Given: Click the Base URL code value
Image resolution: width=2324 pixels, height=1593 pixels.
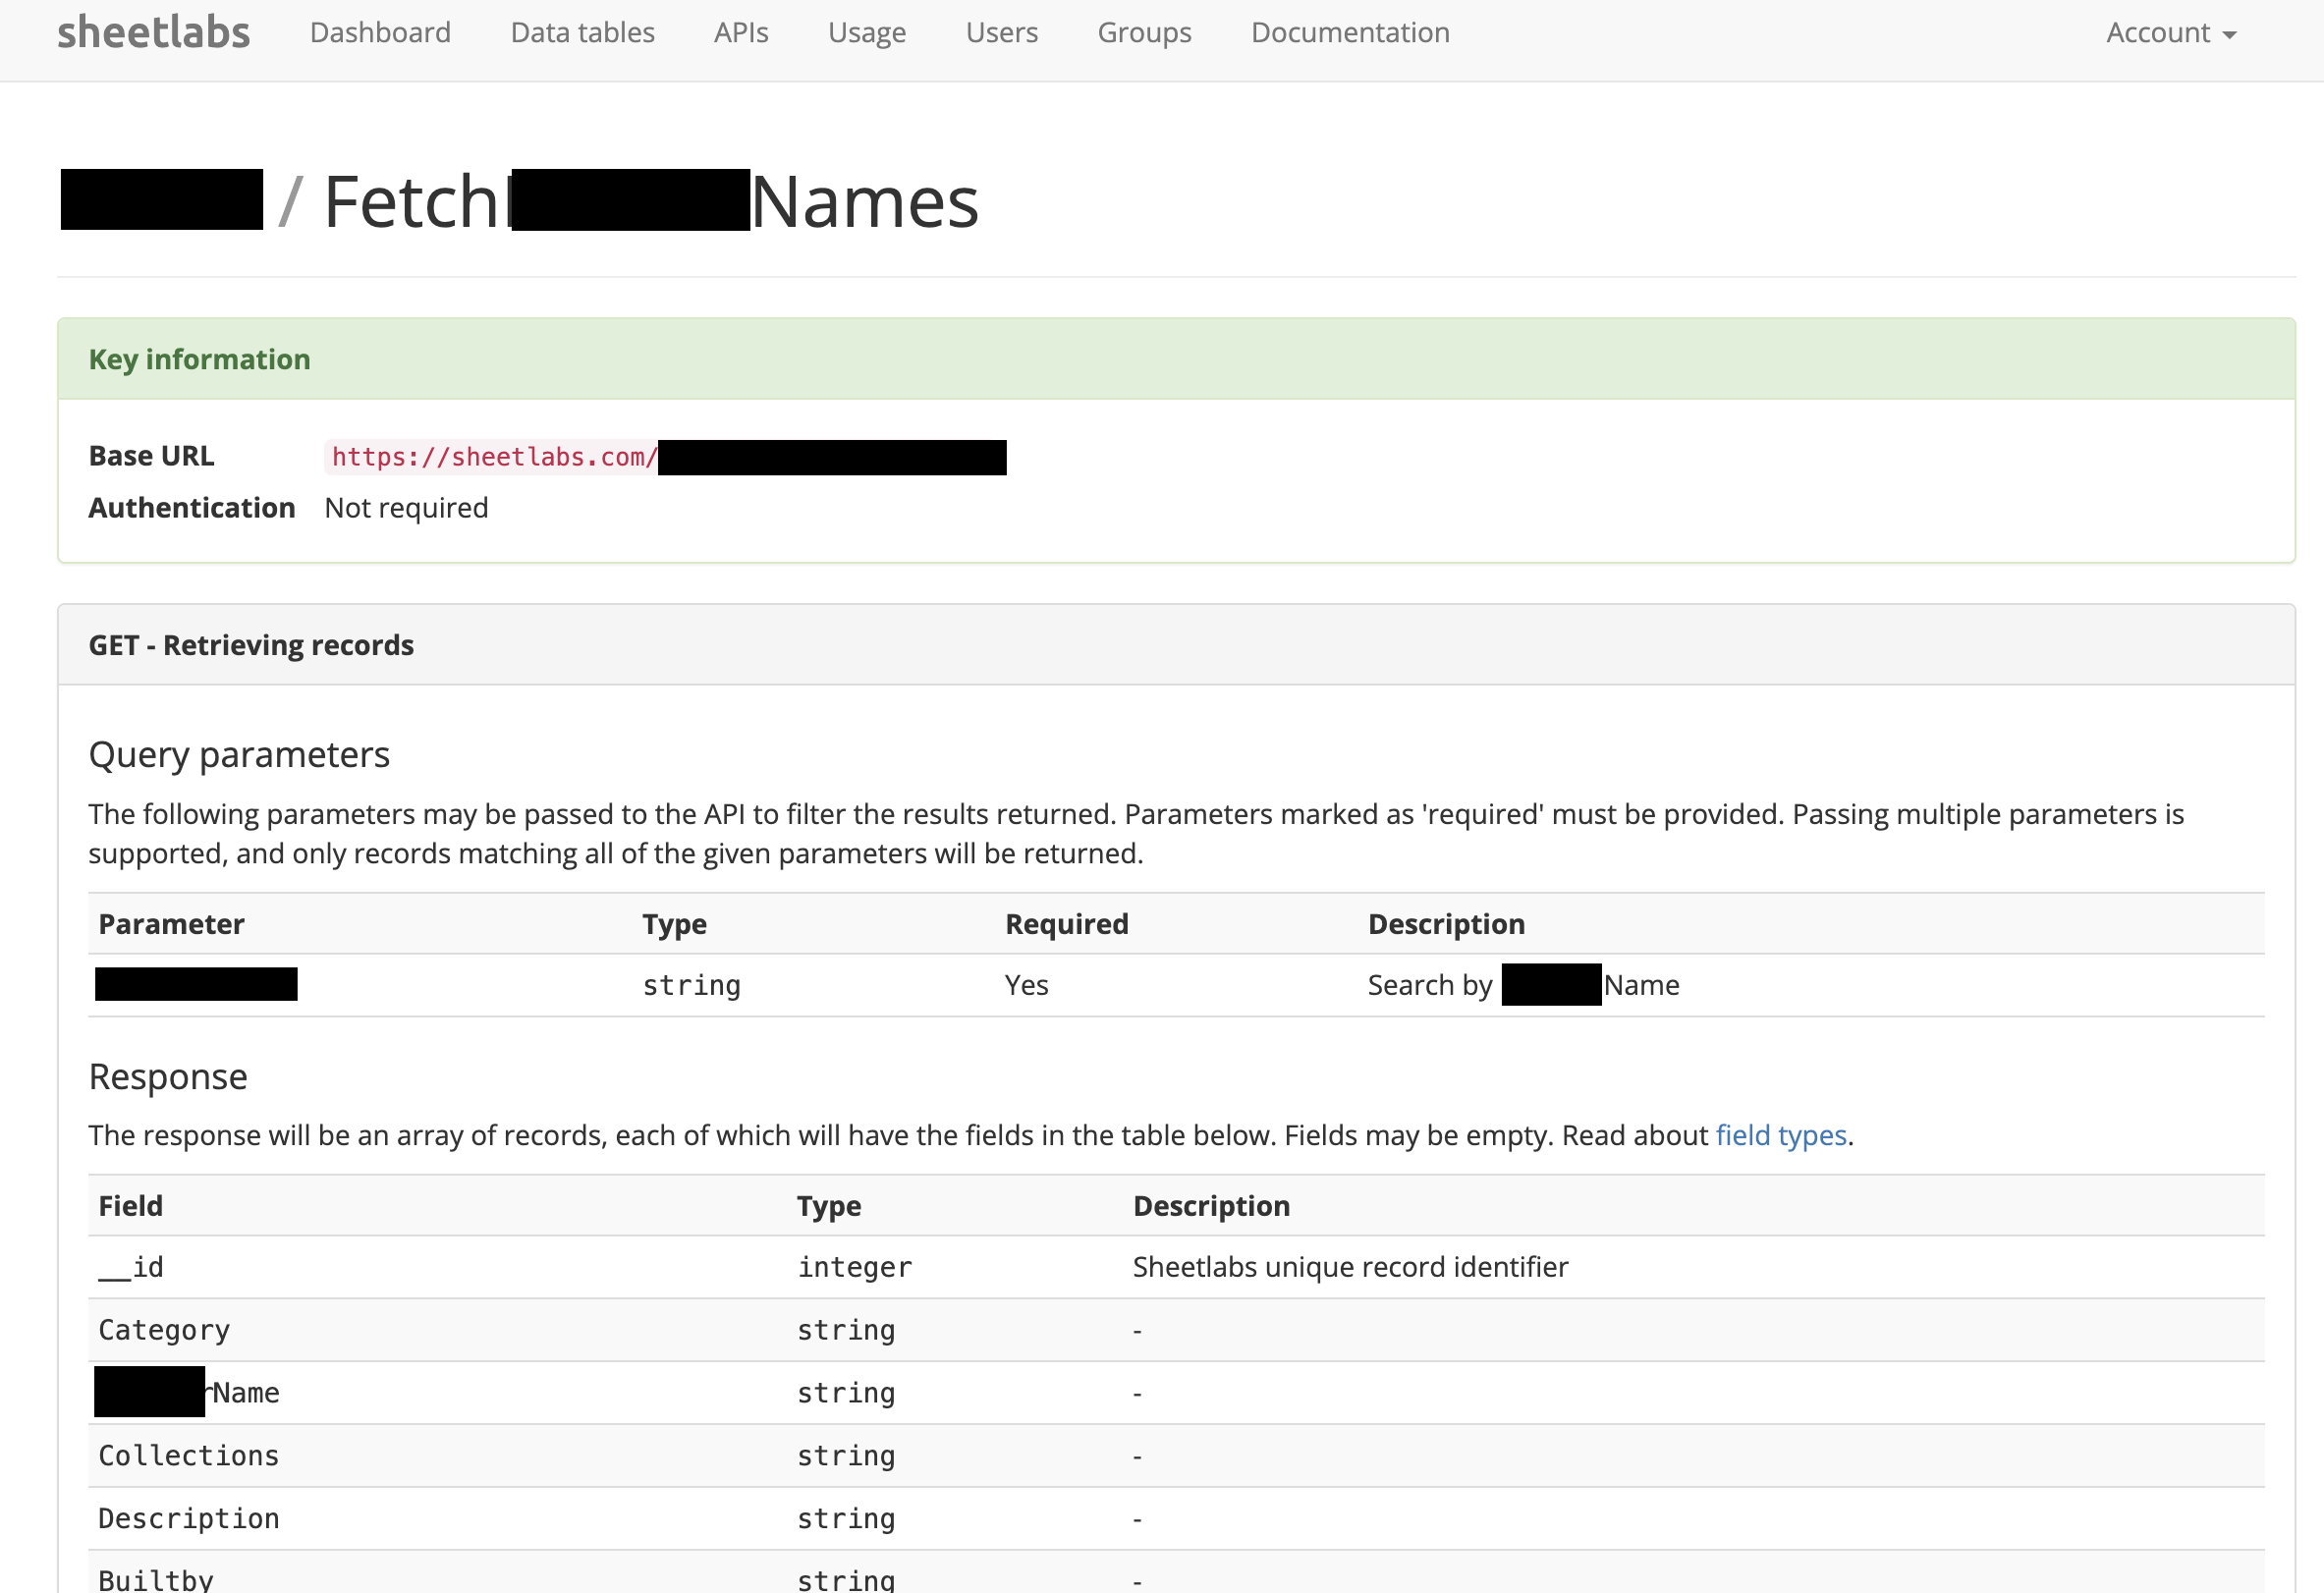Looking at the screenshot, I should 666,457.
